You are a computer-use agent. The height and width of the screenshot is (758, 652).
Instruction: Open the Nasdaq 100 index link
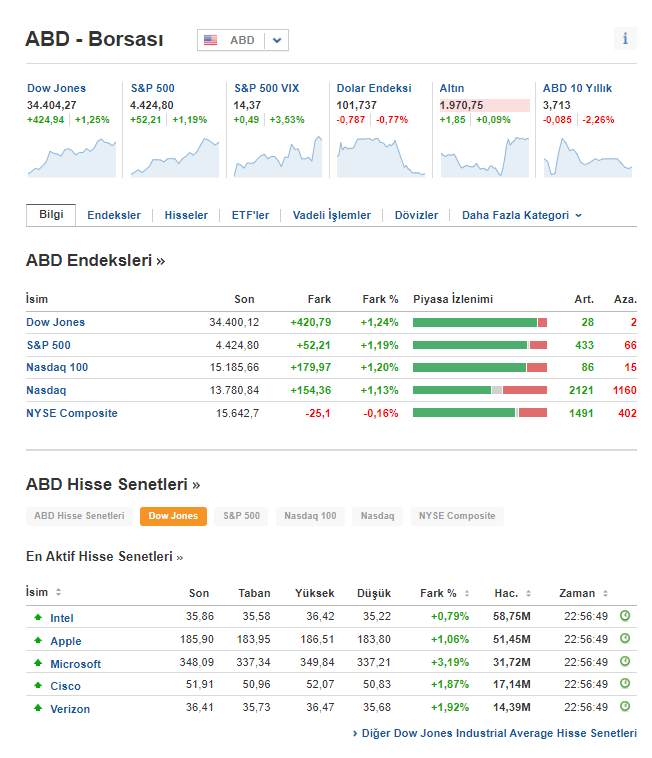(57, 367)
